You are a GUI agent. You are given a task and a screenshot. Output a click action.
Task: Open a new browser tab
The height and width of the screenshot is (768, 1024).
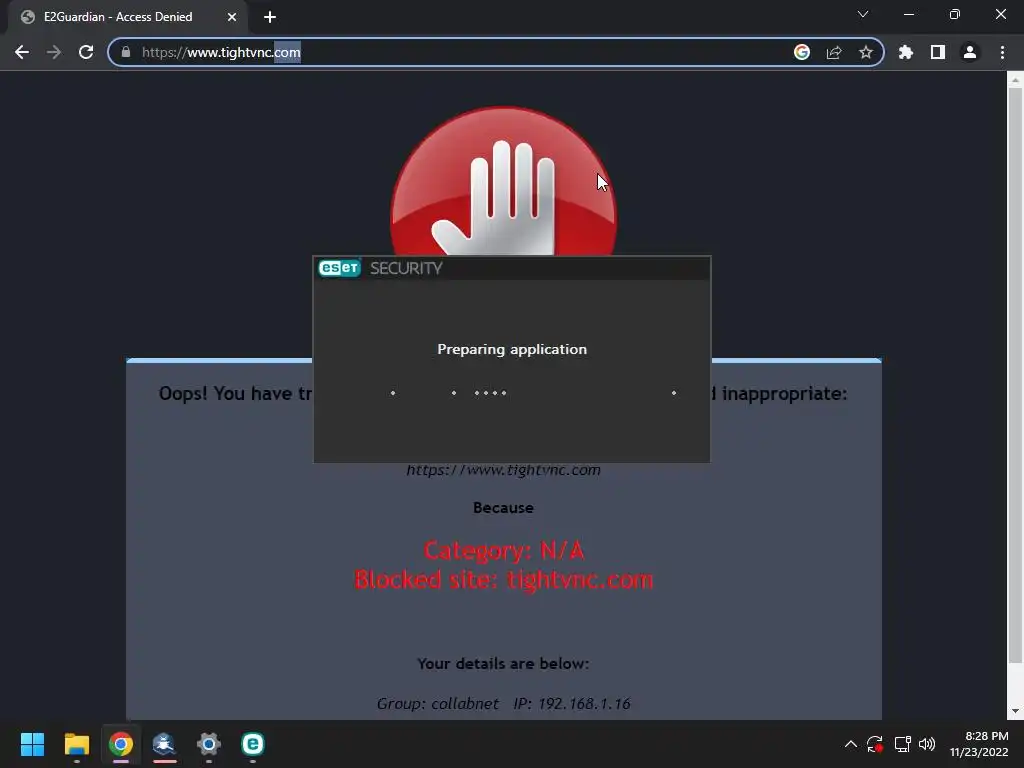point(270,17)
